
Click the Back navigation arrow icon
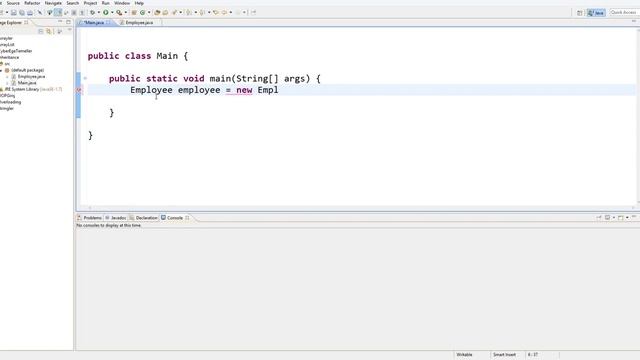224,13
